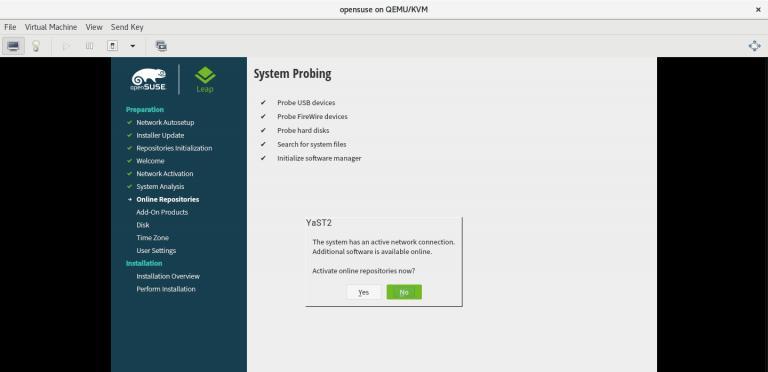
Task: Click the green Leap logo
Action: 205,79
